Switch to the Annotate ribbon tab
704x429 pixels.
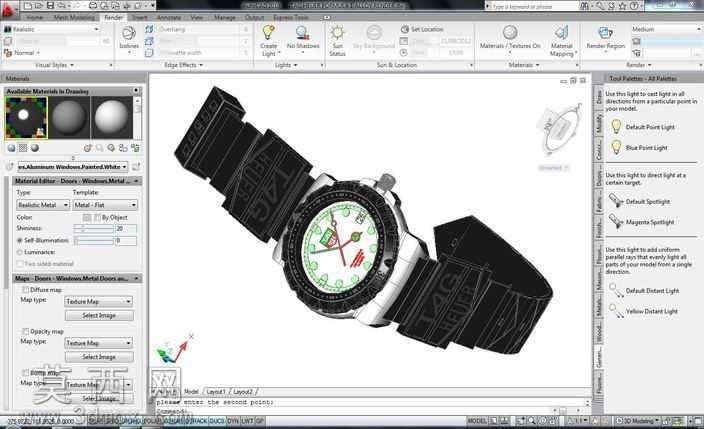click(x=169, y=18)
